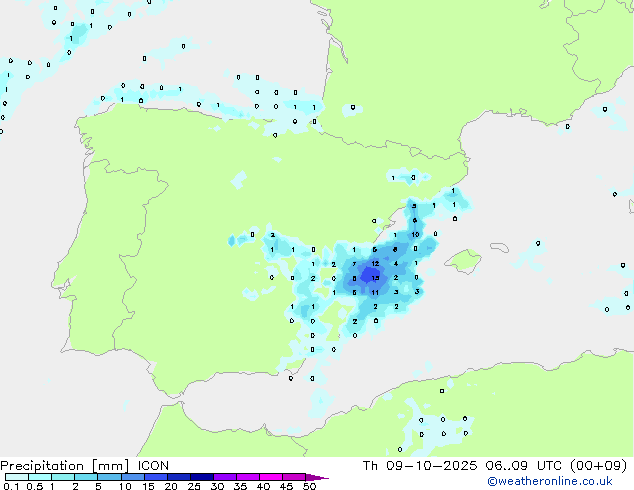Screen dimensions: 634x490
Task: Click the '(00+09)' forecast offset text
Action: coord(598,466)
